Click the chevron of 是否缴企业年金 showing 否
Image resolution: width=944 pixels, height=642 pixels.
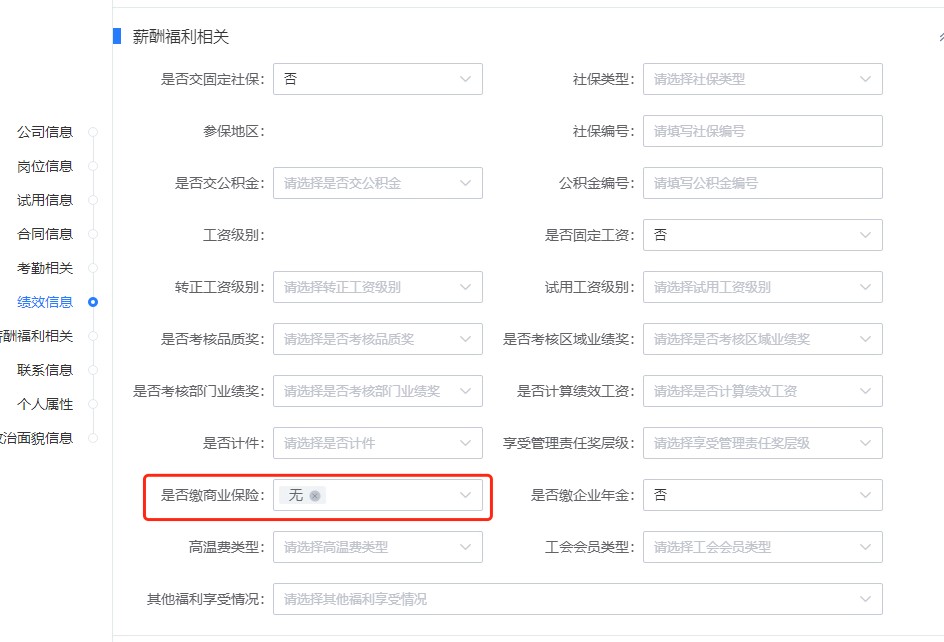866,494
